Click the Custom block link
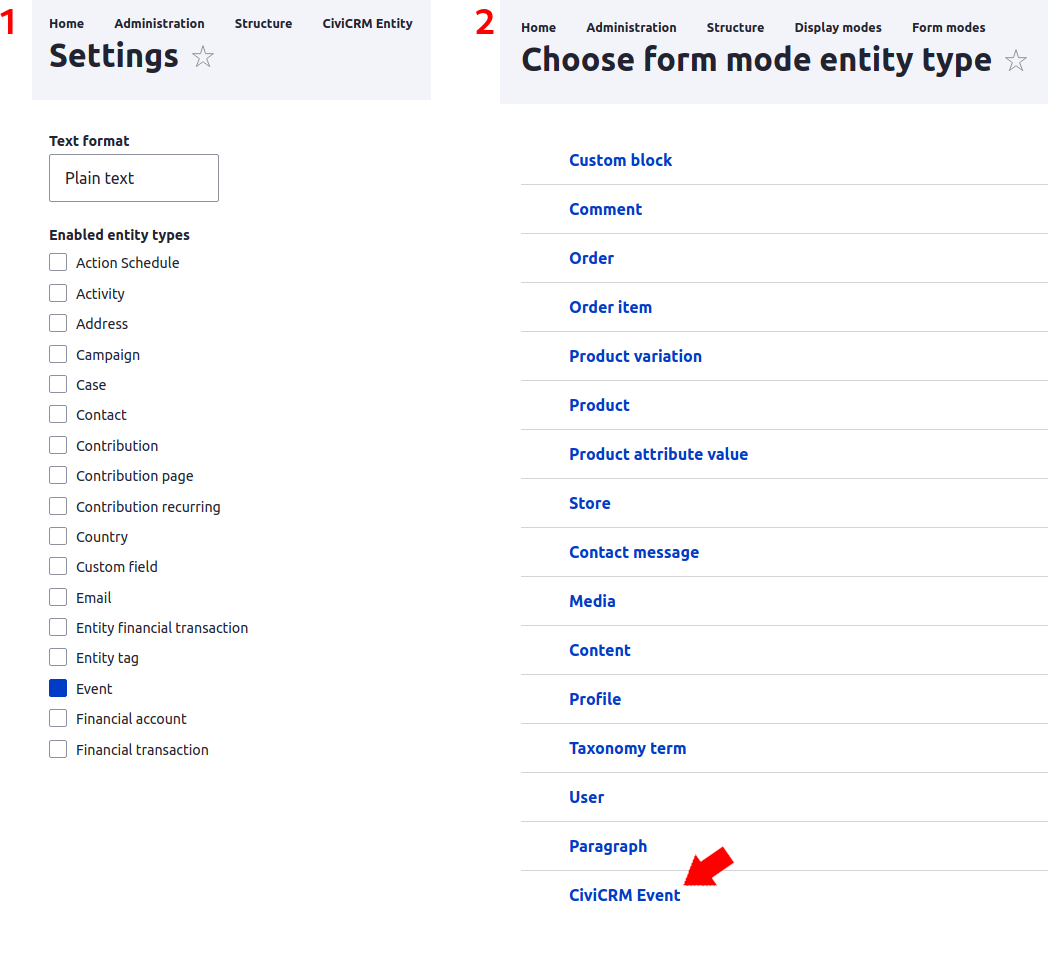 [x=620, y=160]
